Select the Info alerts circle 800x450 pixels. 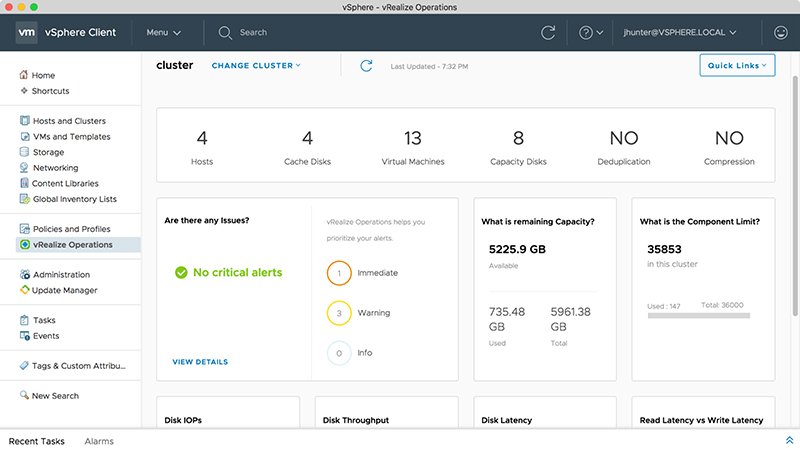coord(339,353)
